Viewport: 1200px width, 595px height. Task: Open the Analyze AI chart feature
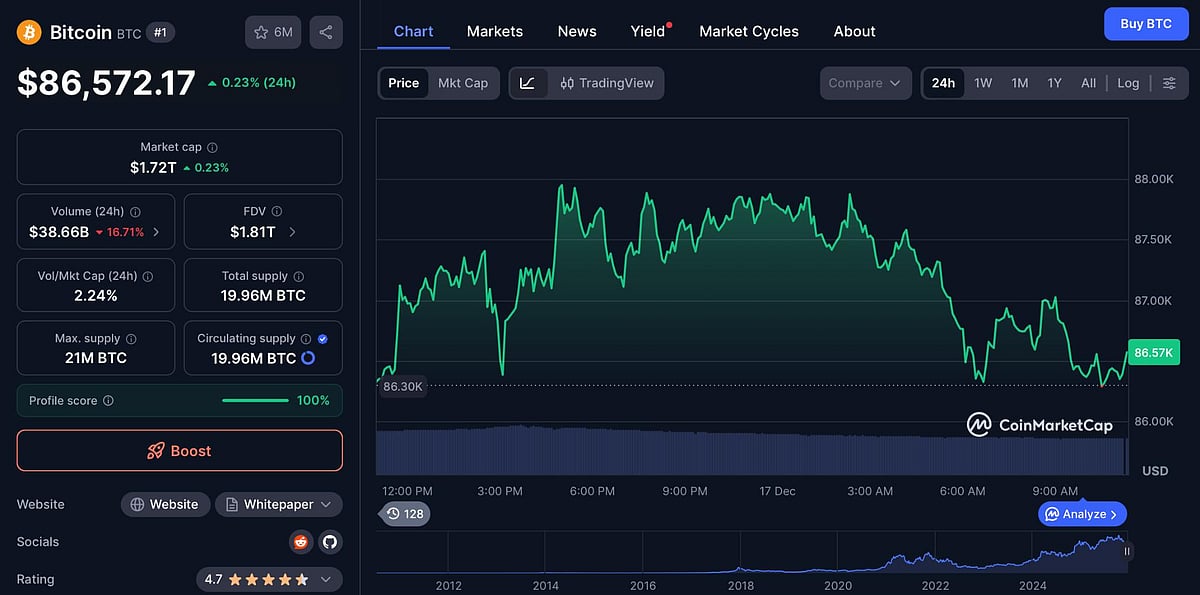[1081, 513]
